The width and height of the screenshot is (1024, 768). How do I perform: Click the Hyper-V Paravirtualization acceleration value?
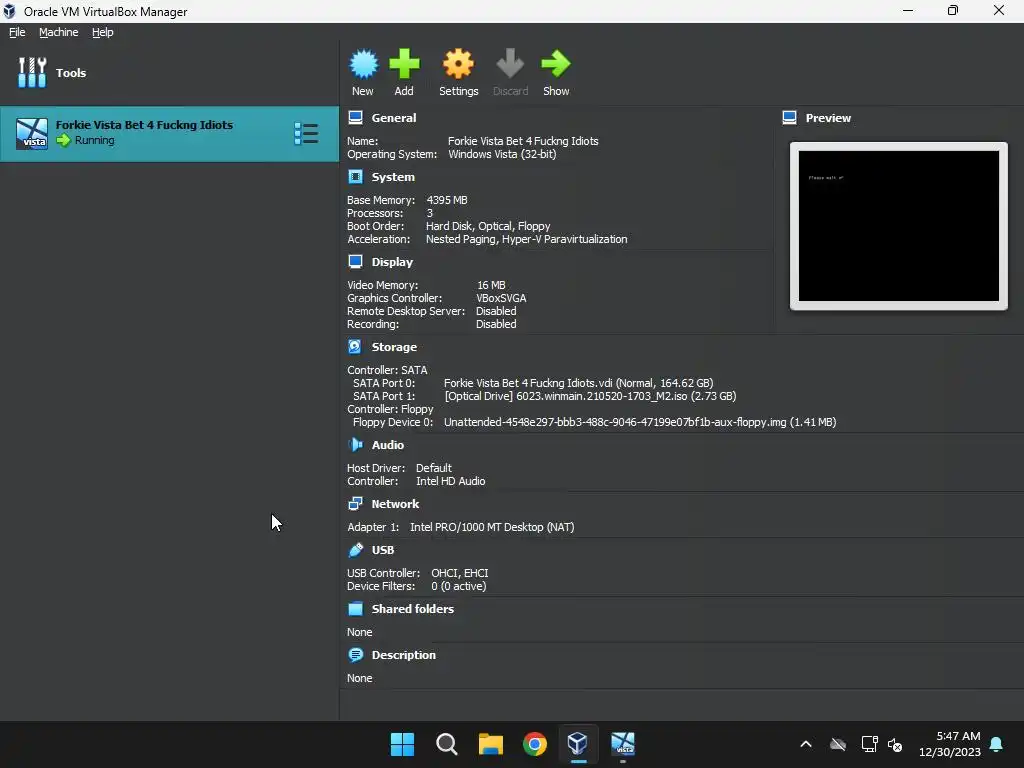click(565, 239)
